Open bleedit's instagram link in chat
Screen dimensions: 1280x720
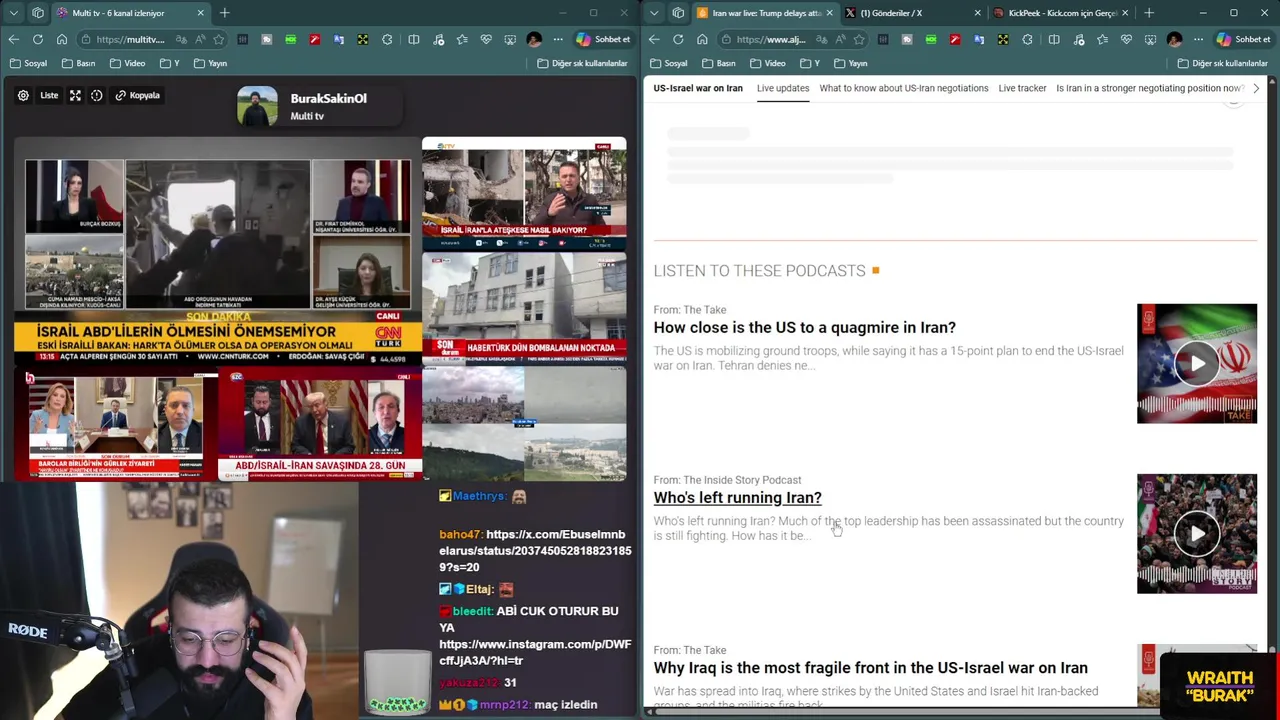pyautogui.click(x=535, y=652)
